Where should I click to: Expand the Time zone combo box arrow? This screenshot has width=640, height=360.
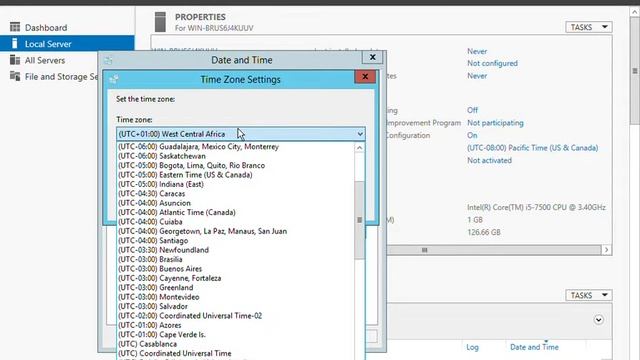pos(360,134)
